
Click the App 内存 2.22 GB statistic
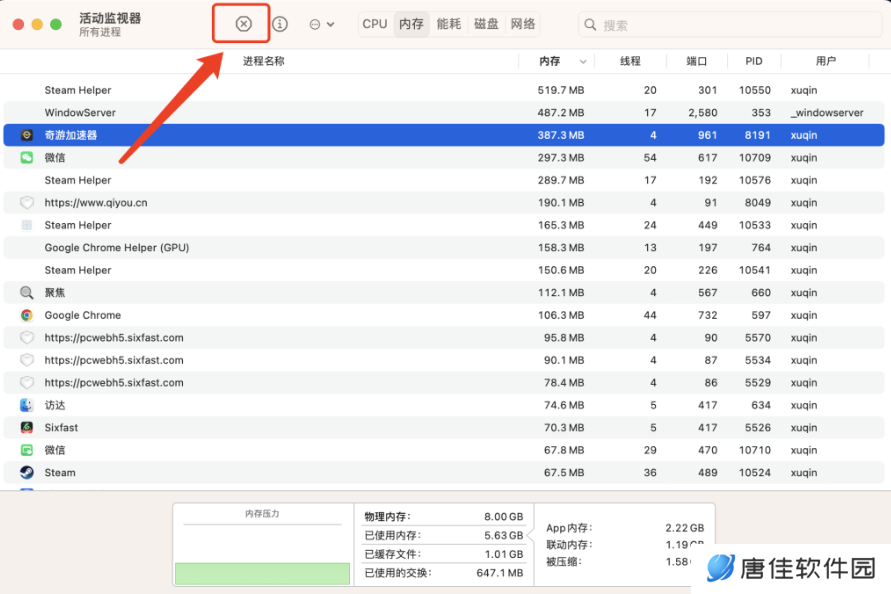[x=625, y=528]
